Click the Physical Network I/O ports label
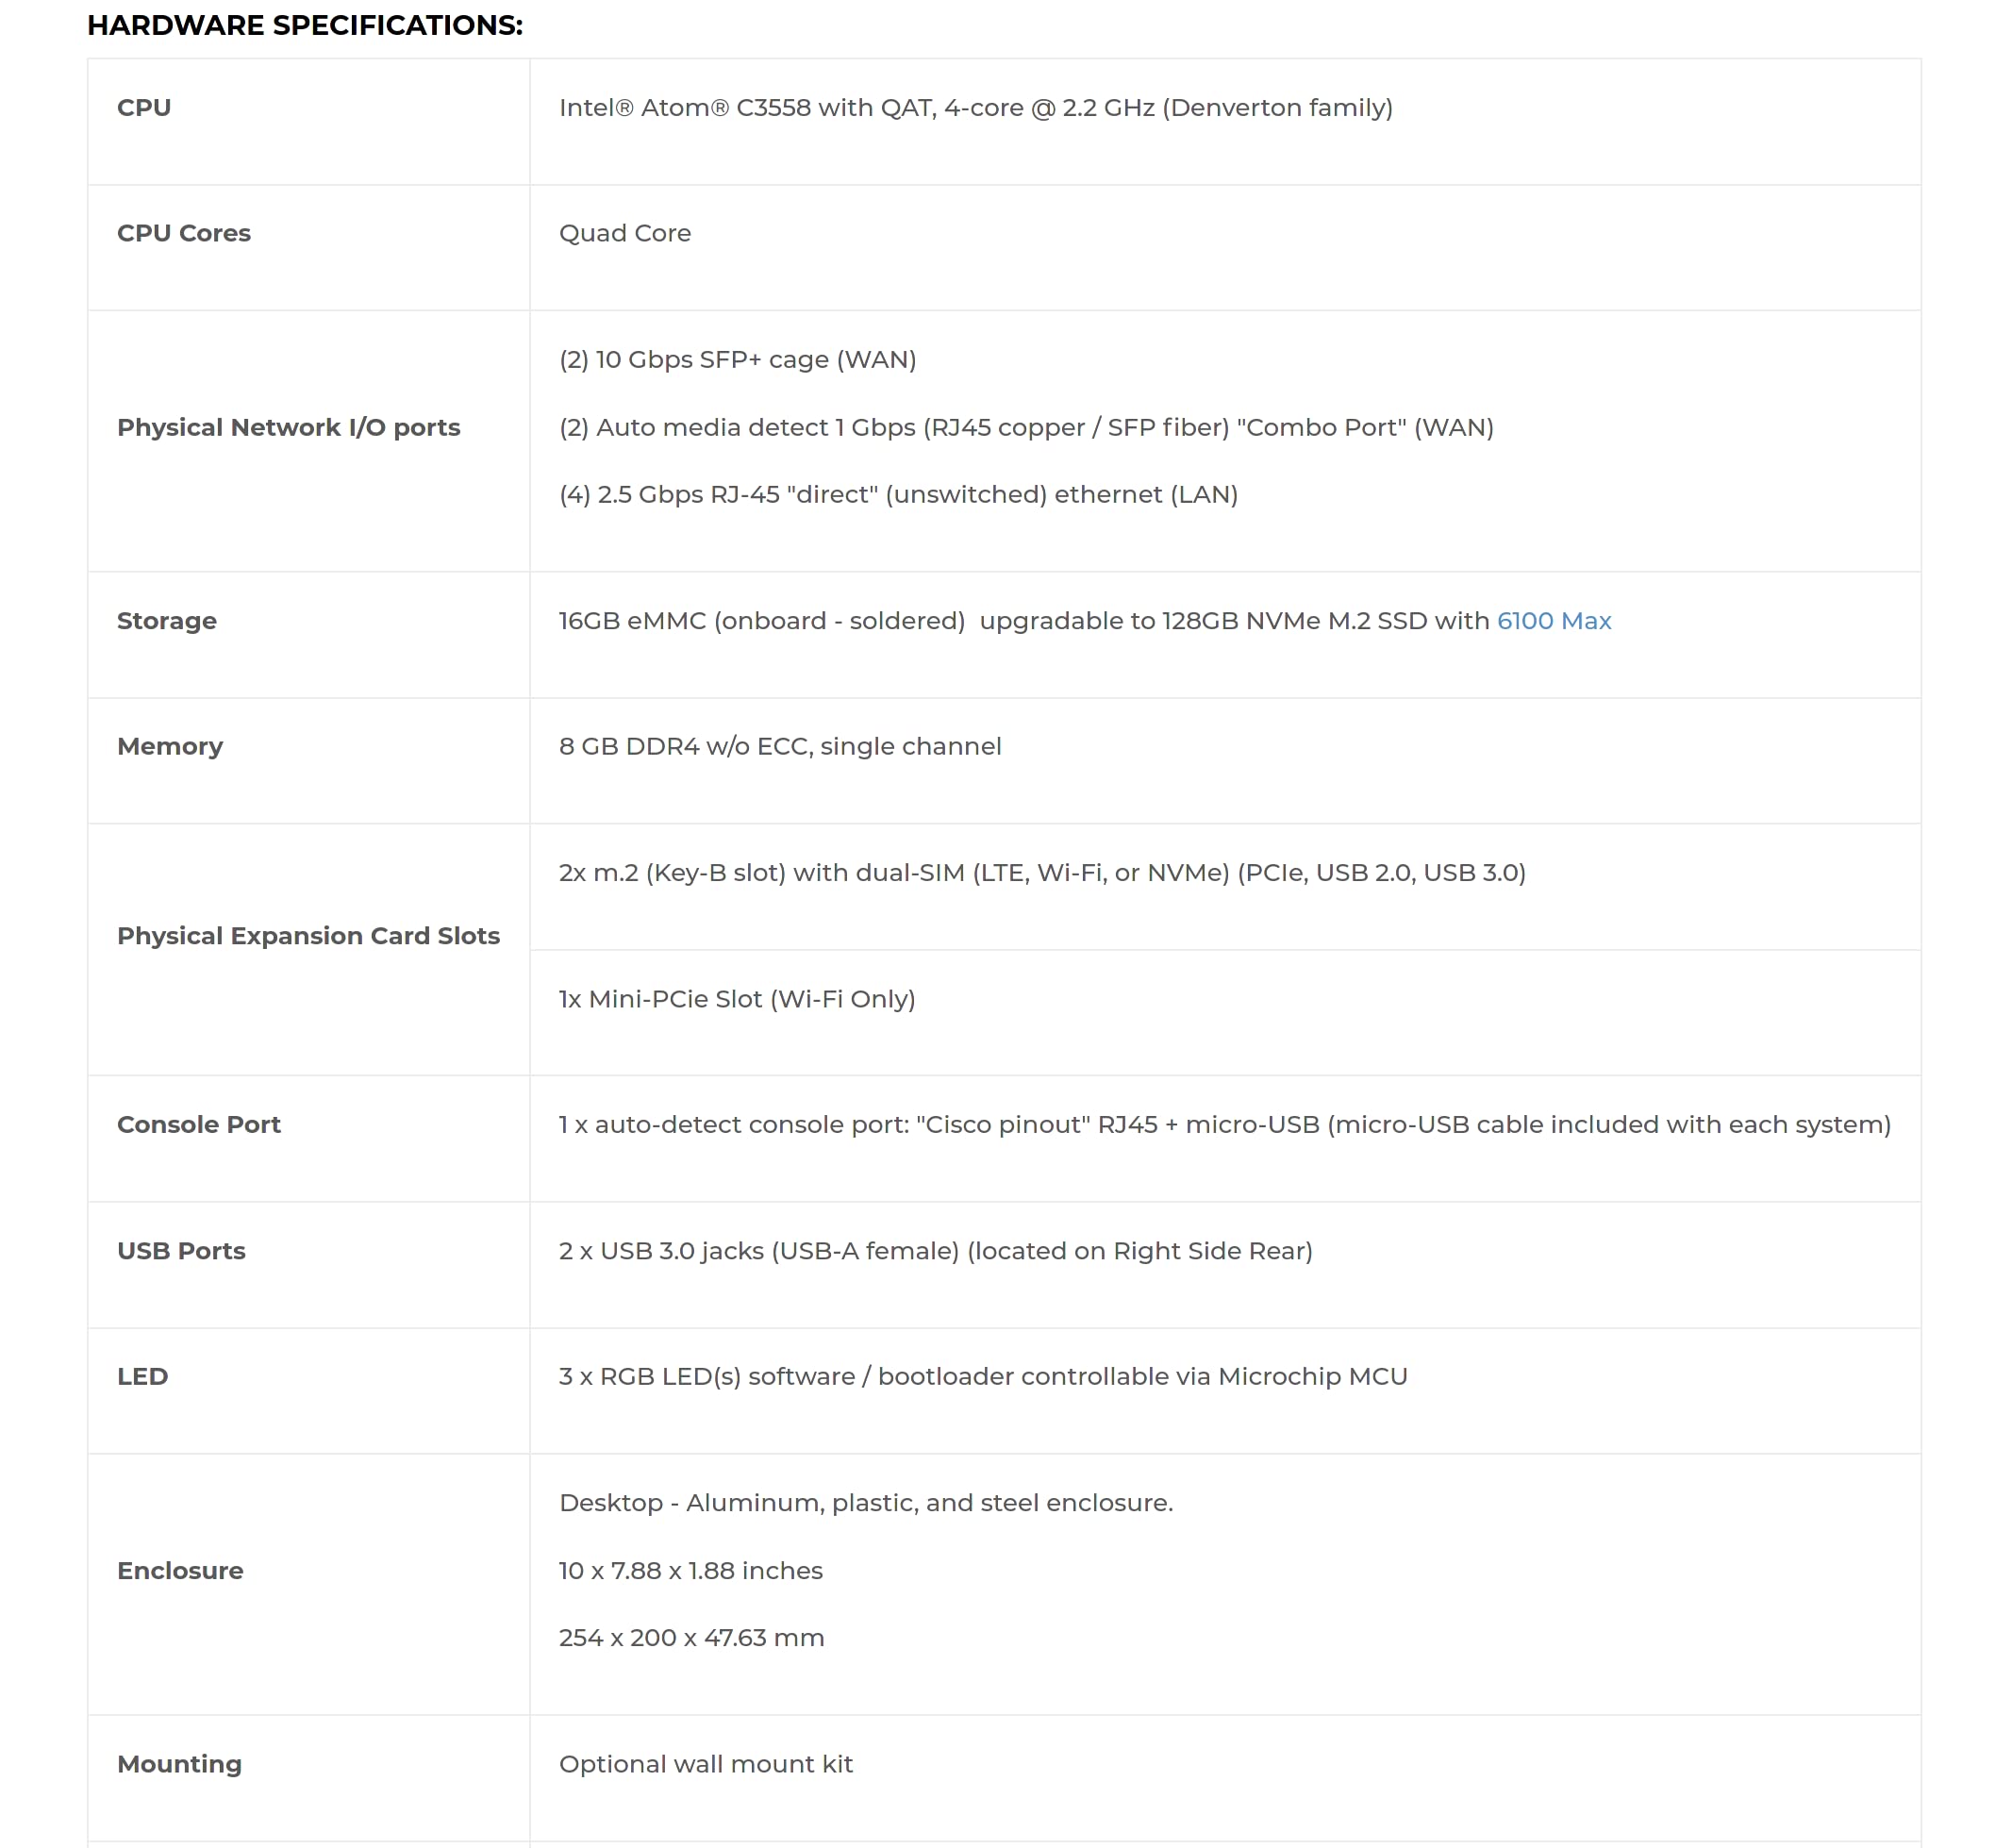This screenshot has width=2012, height=1848. pos(288,427)
